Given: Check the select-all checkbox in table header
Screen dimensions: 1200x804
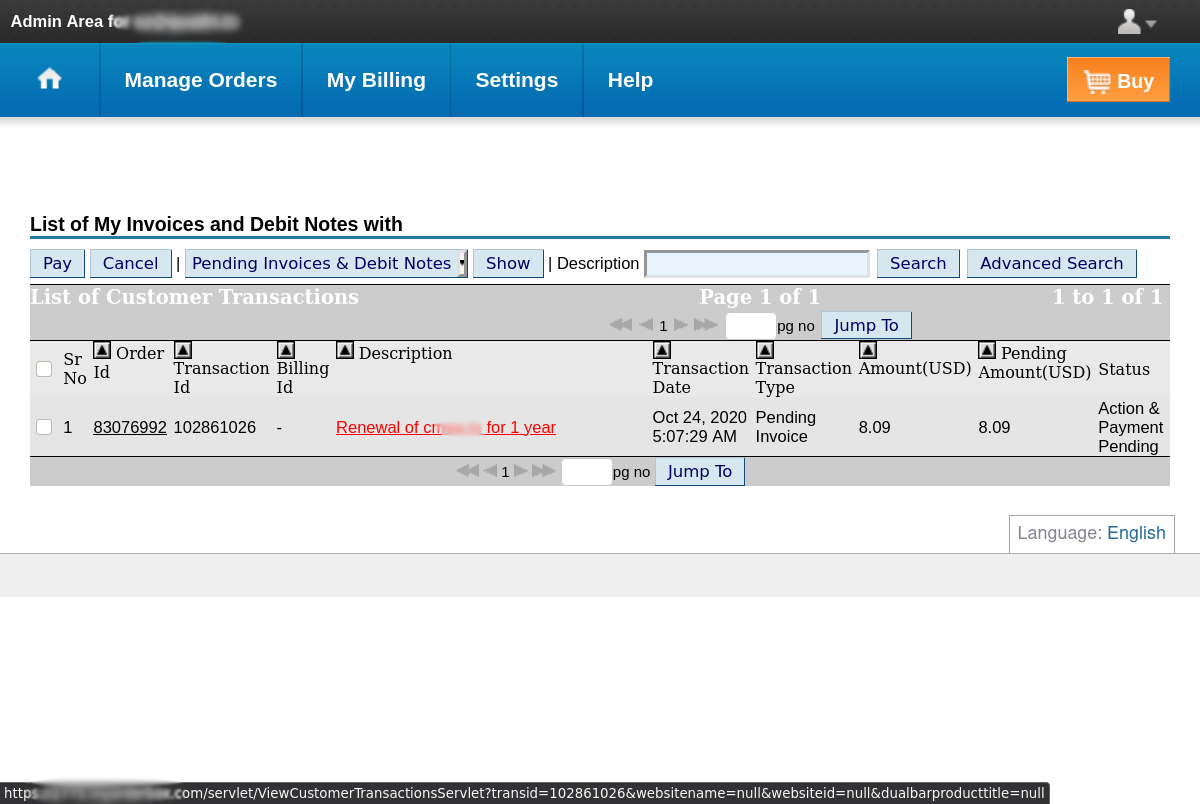Looking at the screenshot, I should pos(43,369).
